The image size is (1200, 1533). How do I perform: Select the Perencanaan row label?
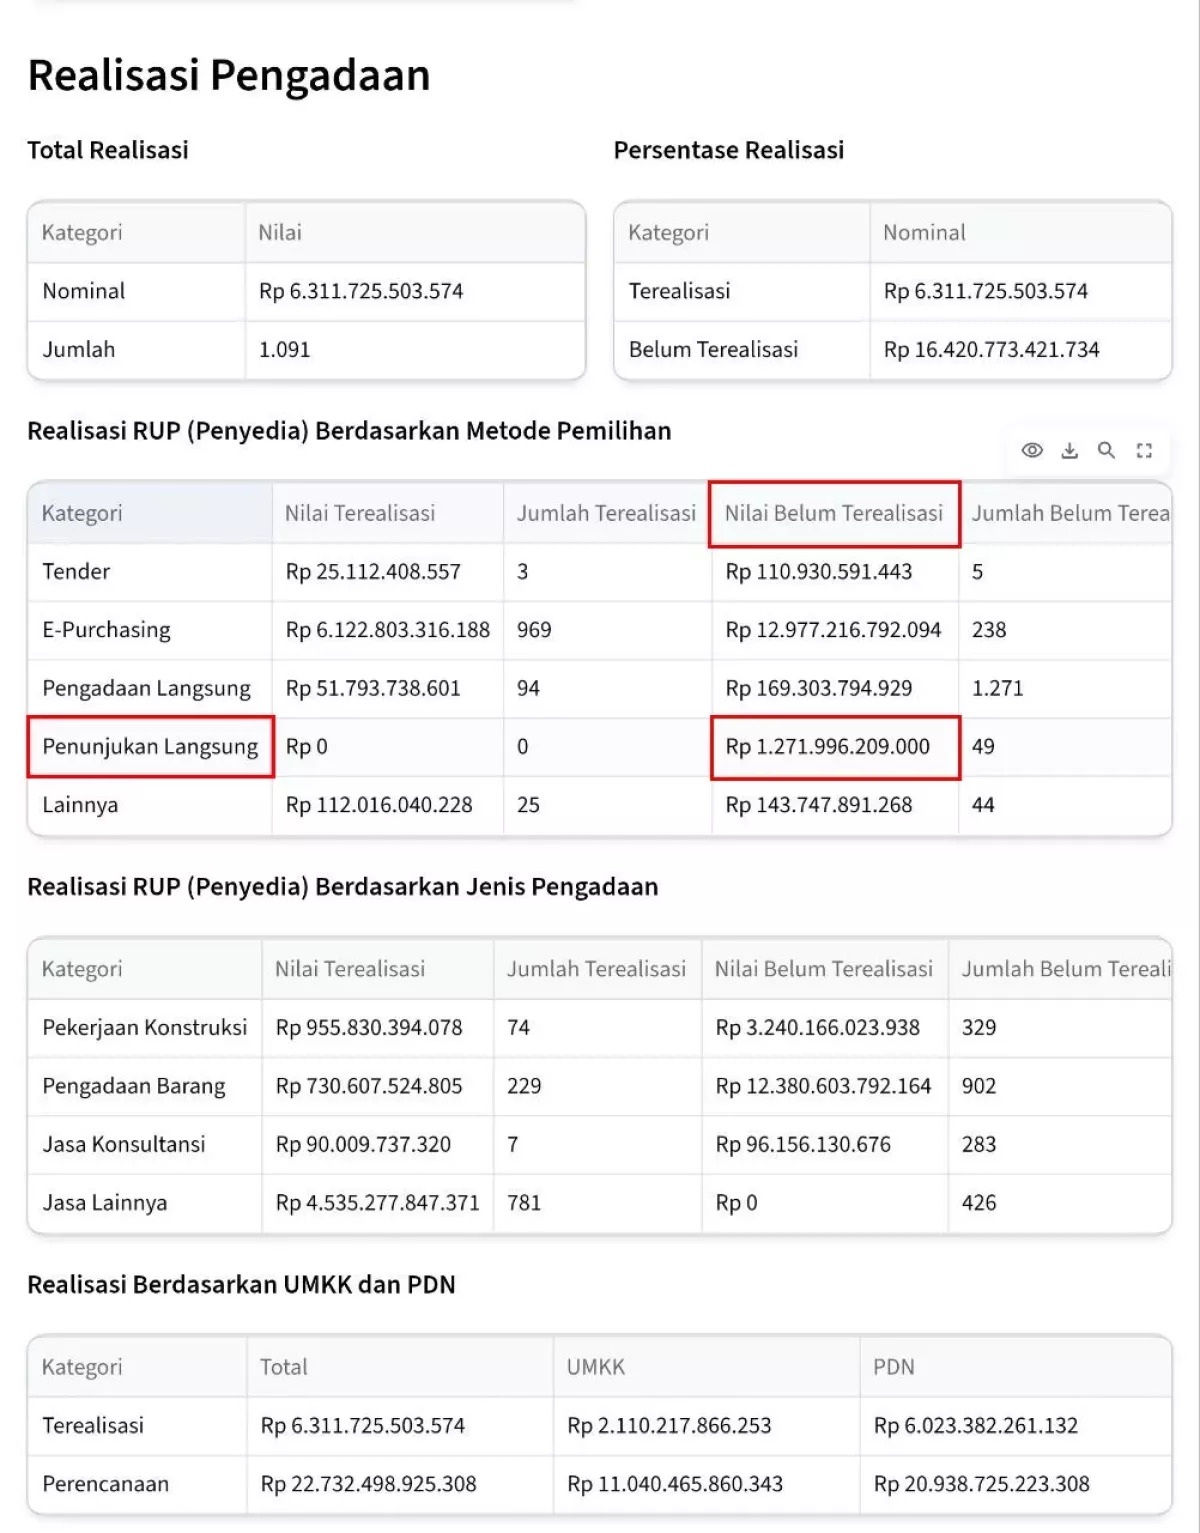coord(138,1484)
